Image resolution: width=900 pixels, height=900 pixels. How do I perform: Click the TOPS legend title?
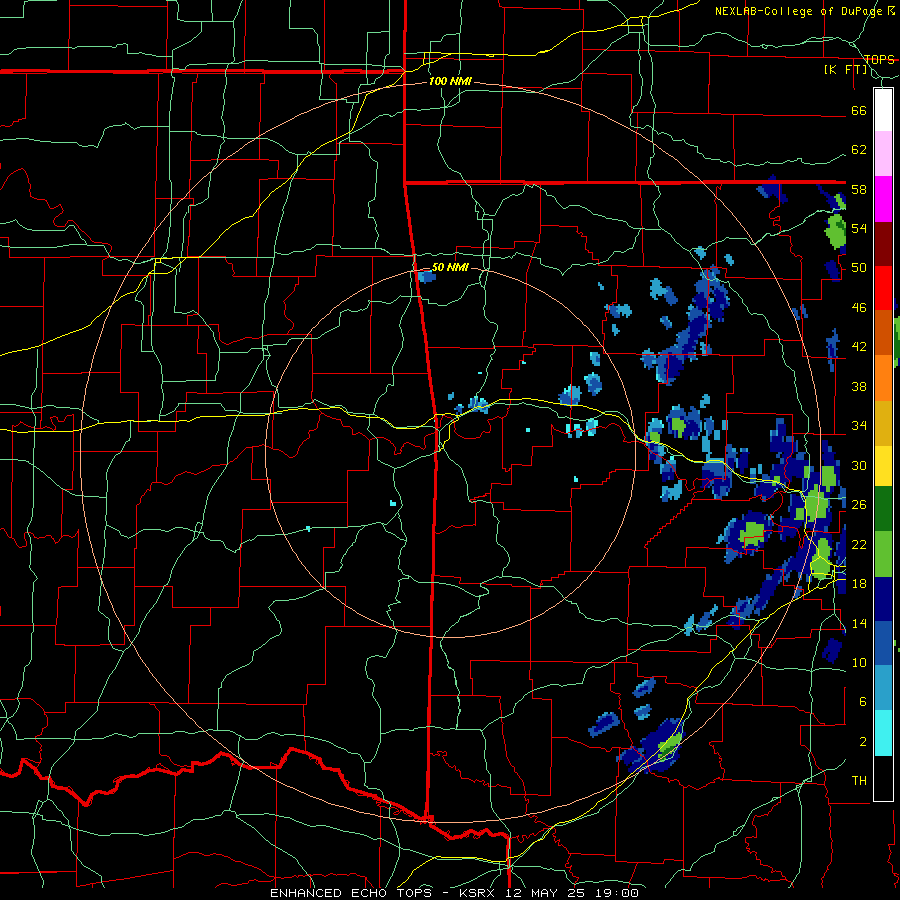[879, 59]
